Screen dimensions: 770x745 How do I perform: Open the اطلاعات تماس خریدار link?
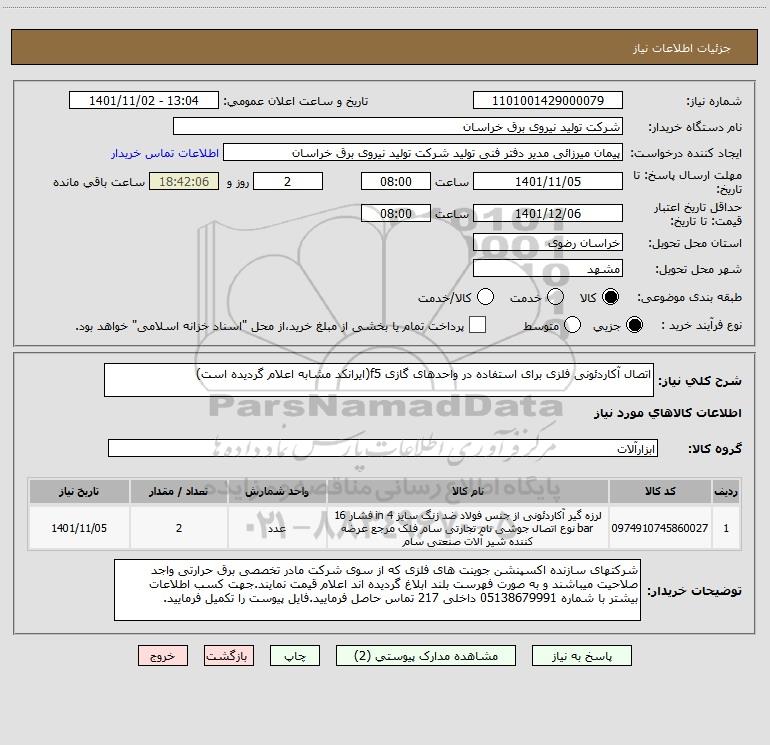pyautogui.click(x=165, y=153)
